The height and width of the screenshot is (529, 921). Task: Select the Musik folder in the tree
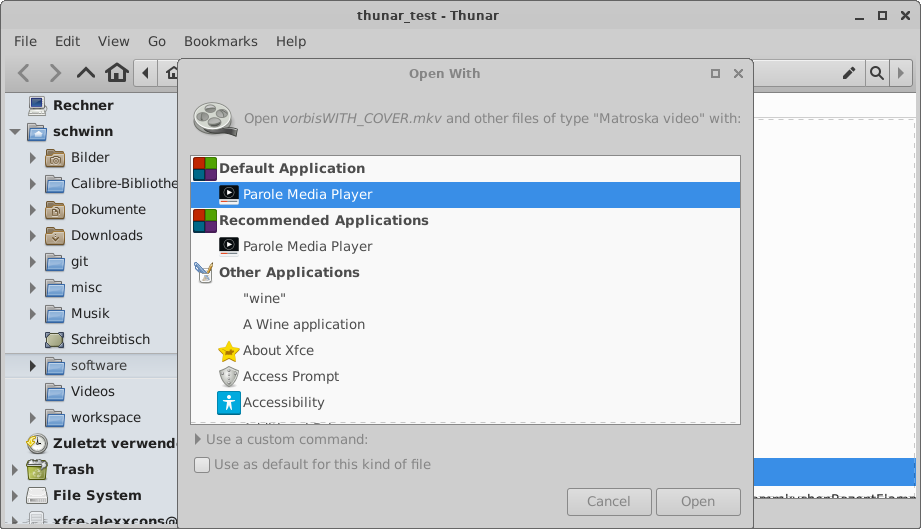90,314
